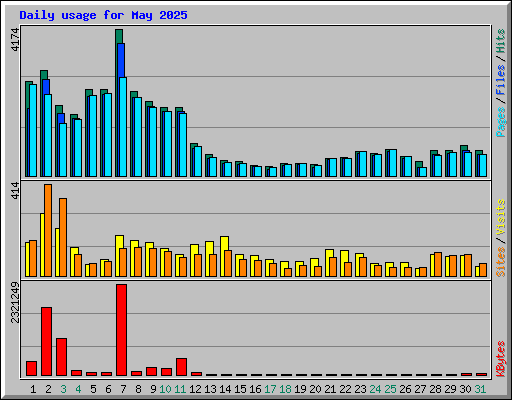The width and height of the screenshot is (512, 400).
Task: Click green day label 24 on x-axis
Action: pos(375,389)
